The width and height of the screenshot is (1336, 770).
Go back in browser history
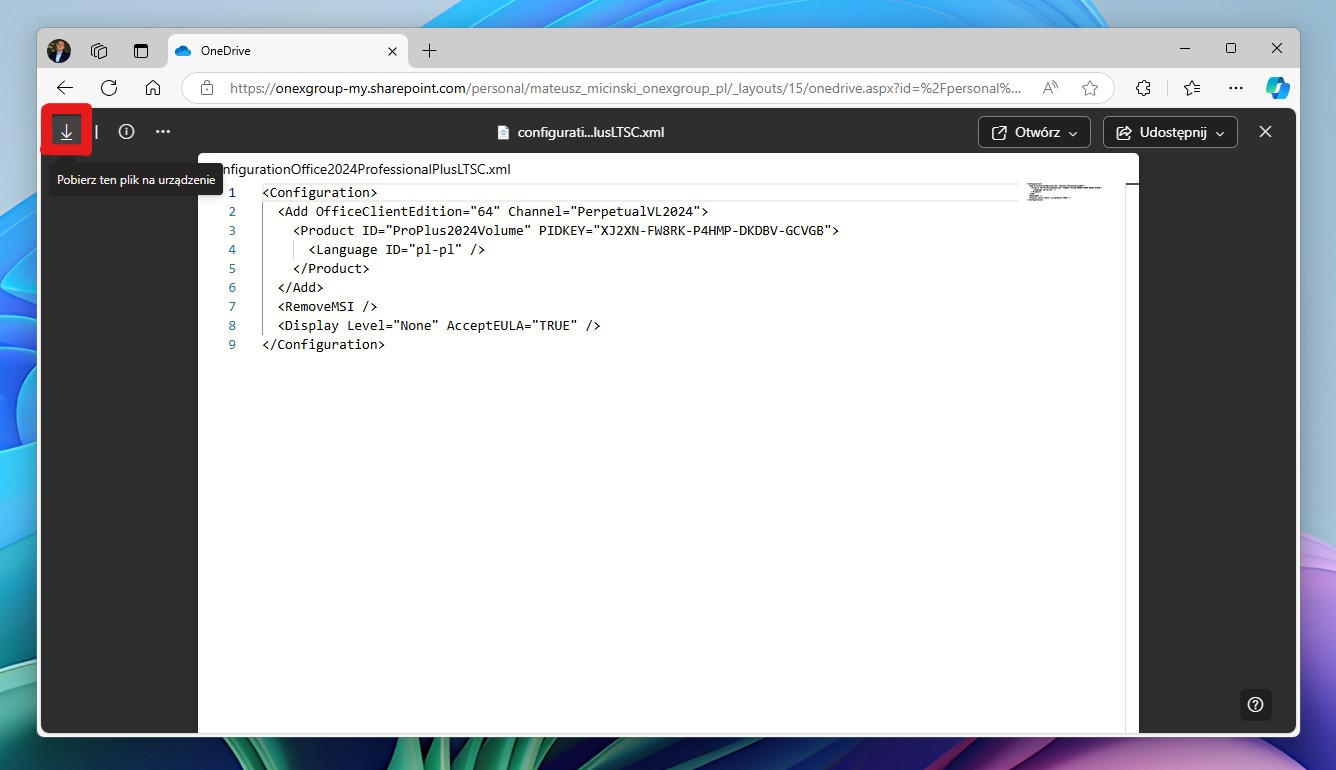click(65, 88)
